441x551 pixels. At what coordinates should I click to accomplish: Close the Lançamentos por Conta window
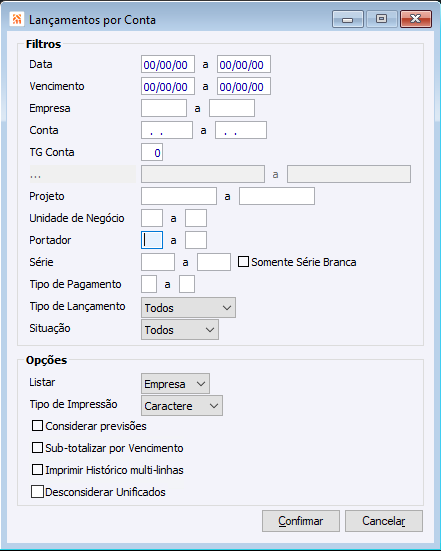[x=415, y=19]
